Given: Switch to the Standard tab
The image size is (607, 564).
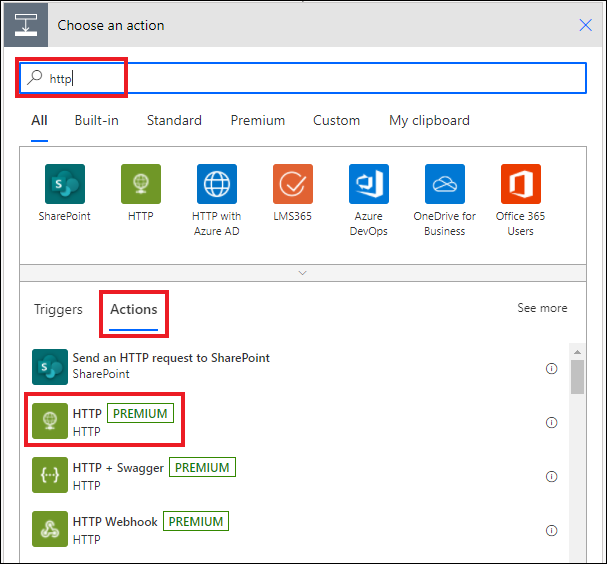Looking at the screenshot, I should click(174, 120).
